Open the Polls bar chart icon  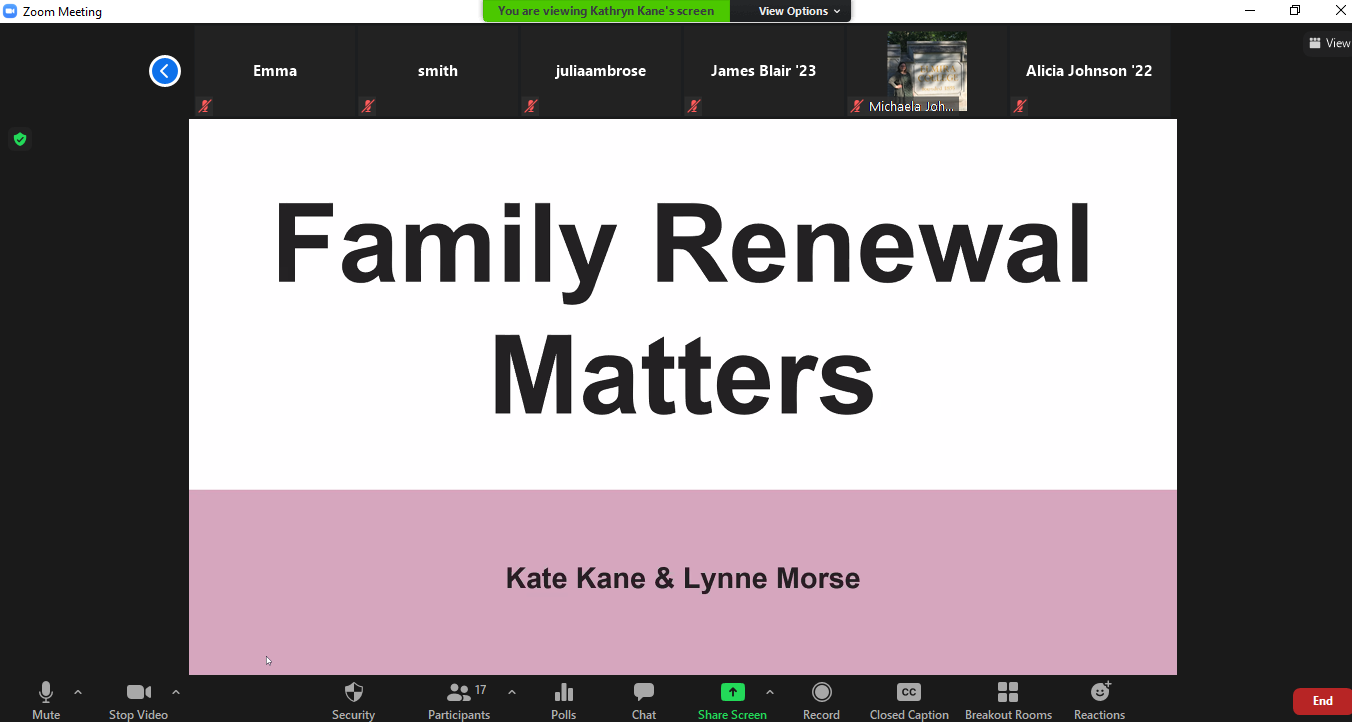coord(564,692)
